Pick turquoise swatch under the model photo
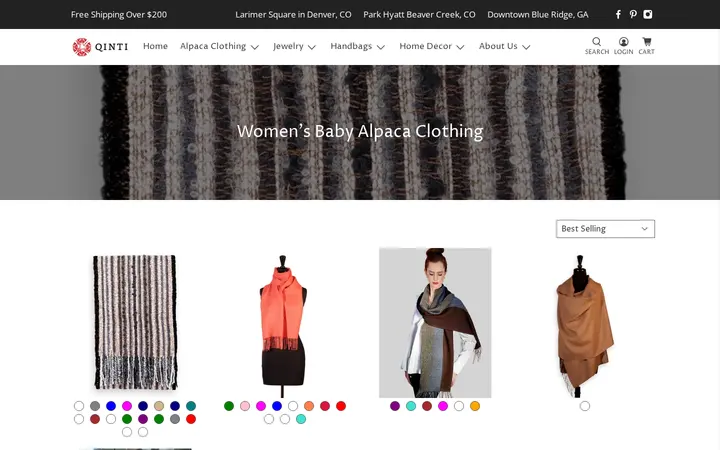 click(411, 406)
